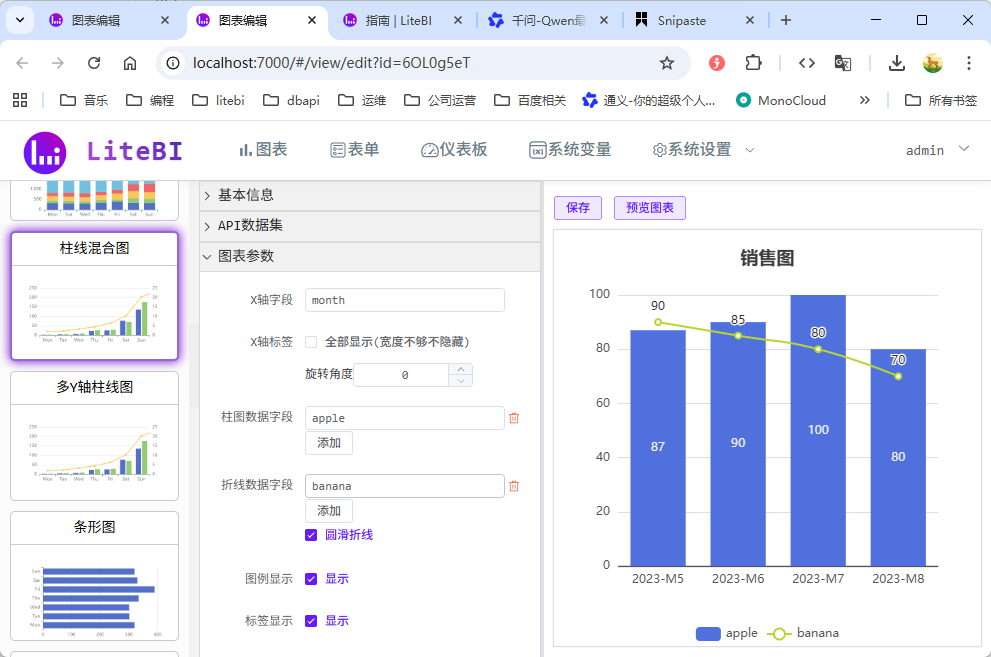Click the LiteBI logo icon
Viewport: 991px width, 657px height.
[45, 149]
